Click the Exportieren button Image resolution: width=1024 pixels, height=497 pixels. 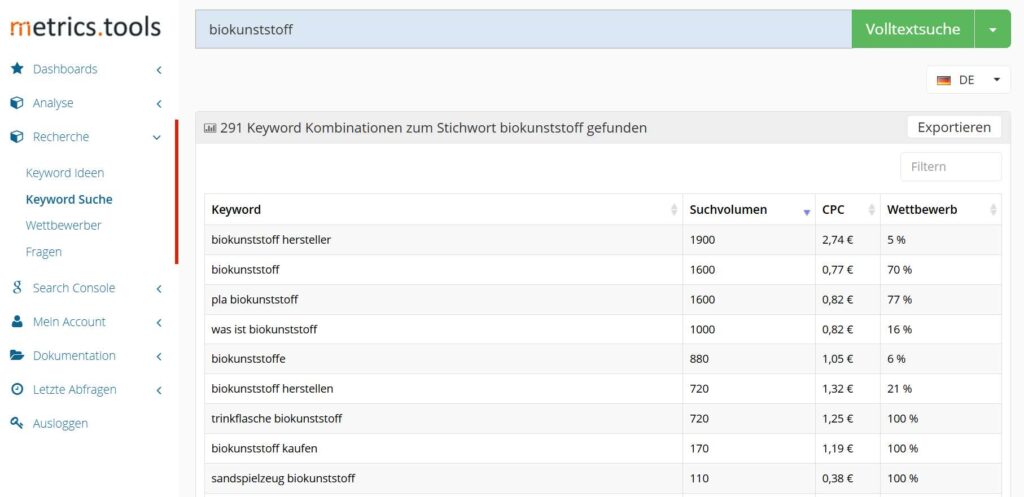[x=954, y=127]
